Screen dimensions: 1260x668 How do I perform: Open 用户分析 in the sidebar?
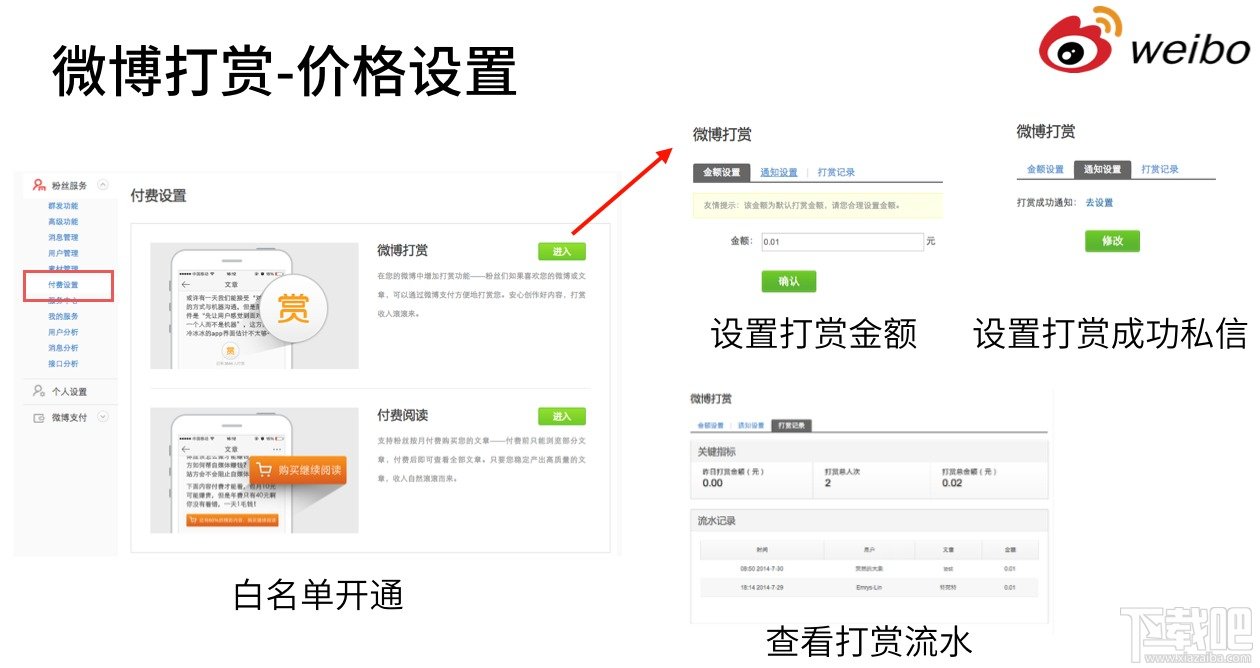63,332
